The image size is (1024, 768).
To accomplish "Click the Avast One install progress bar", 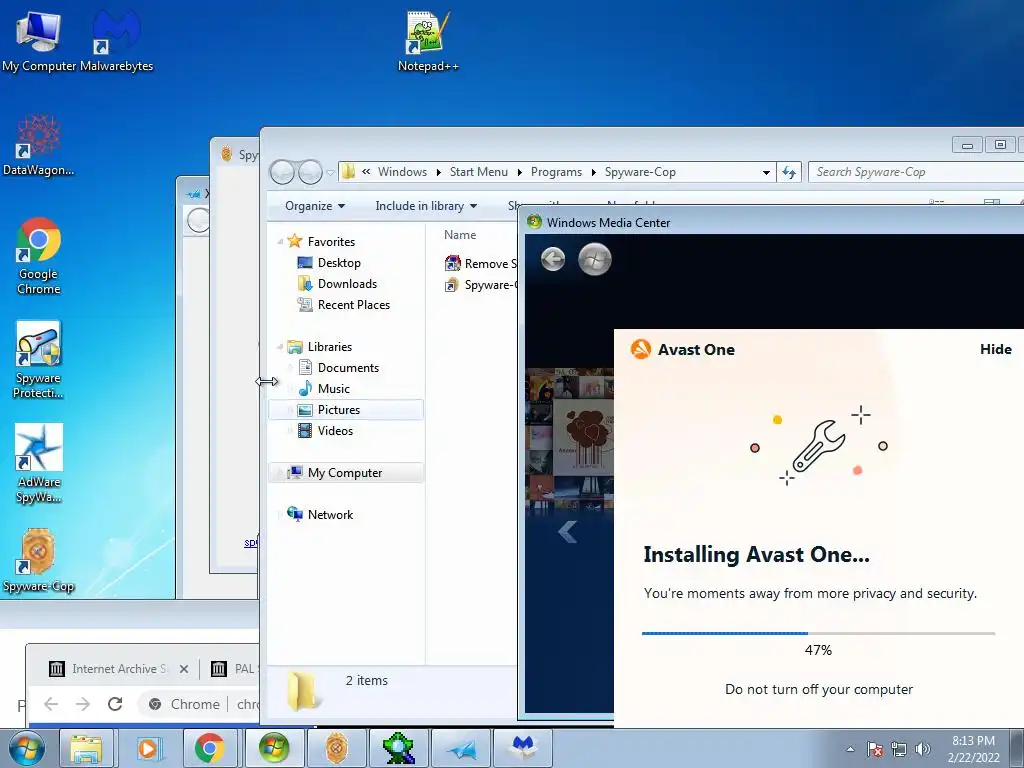I will (x=818, y=633).
